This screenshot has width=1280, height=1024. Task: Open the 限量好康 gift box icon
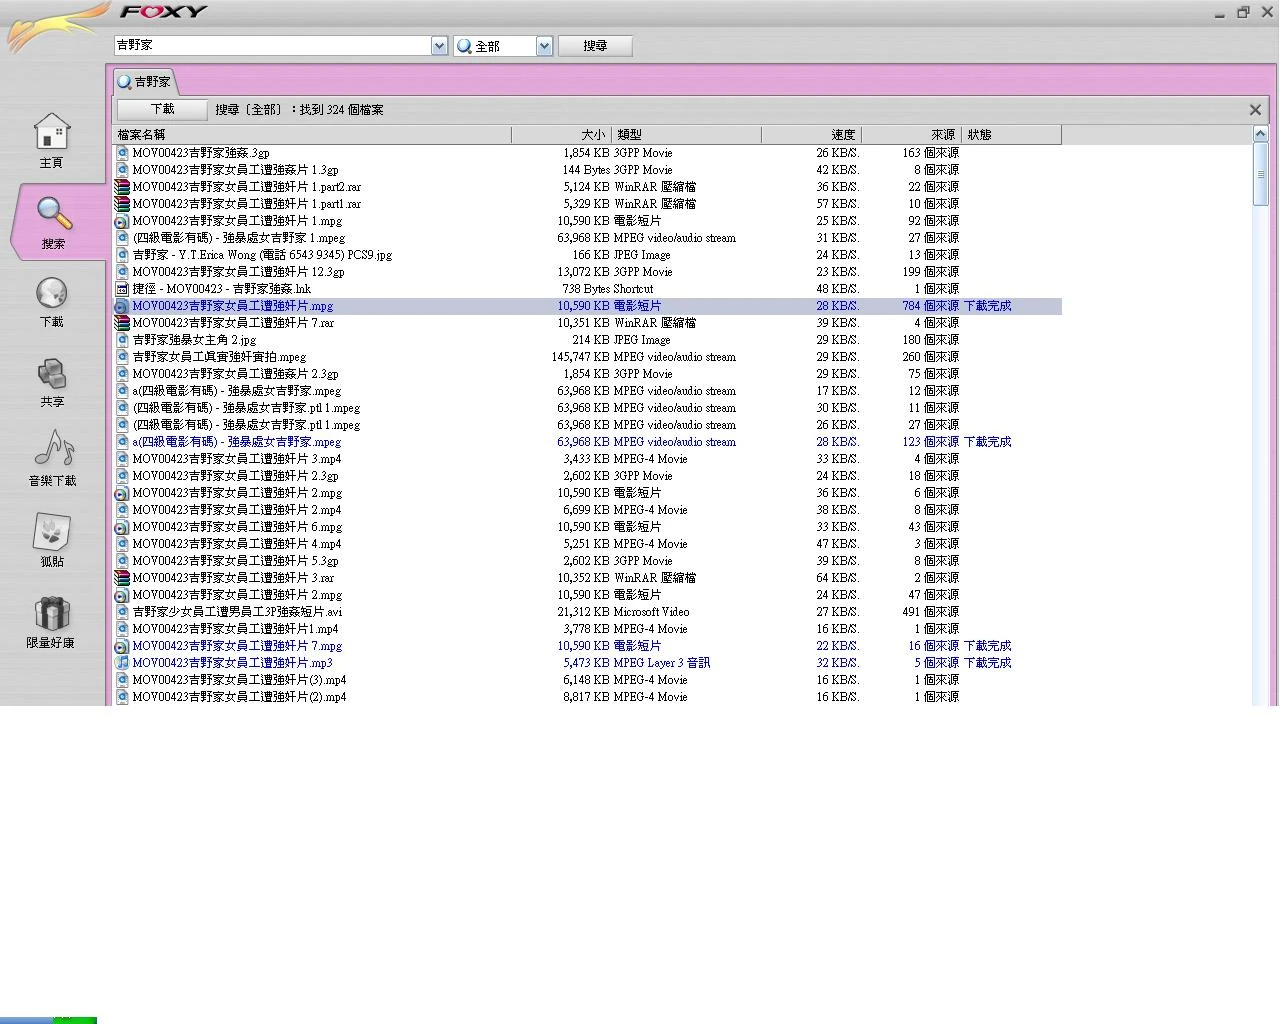52,614
